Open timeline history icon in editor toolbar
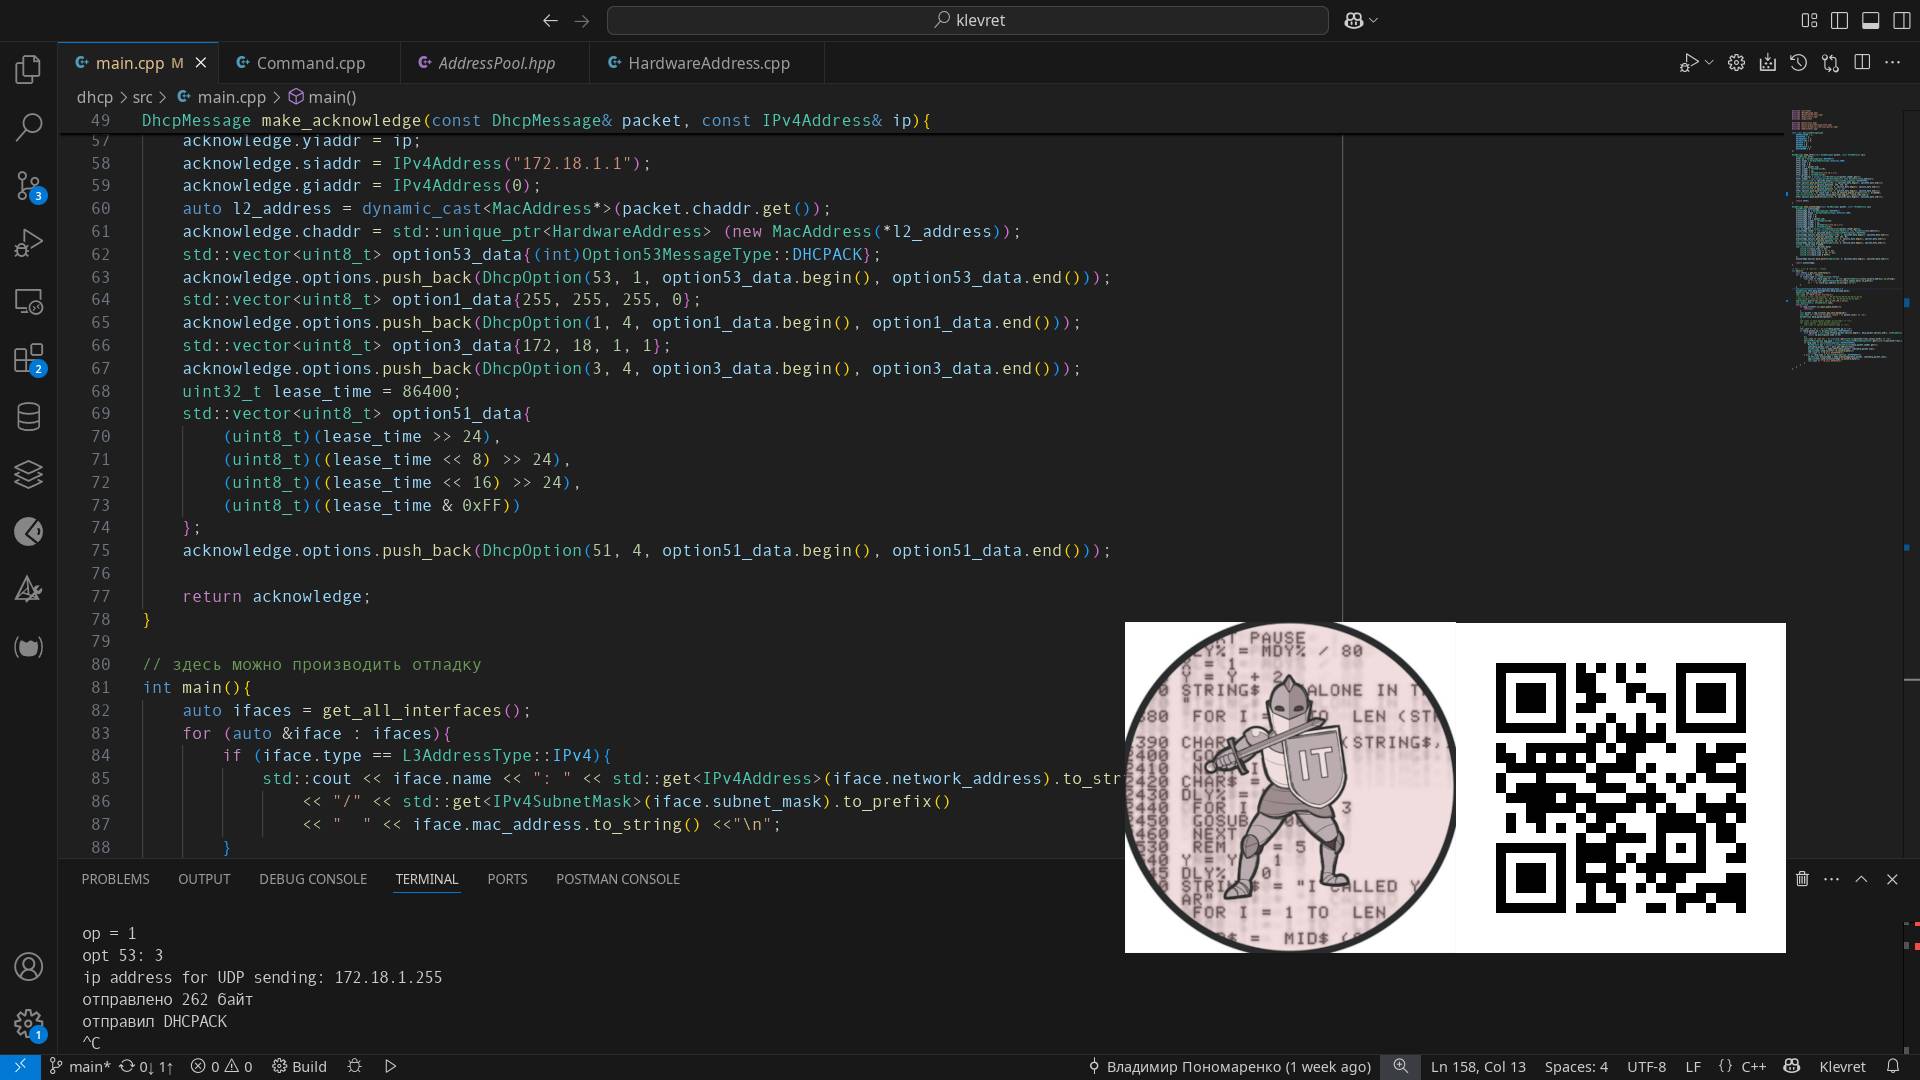This screenshot has height=1080, width=1920. point(1799,63)
